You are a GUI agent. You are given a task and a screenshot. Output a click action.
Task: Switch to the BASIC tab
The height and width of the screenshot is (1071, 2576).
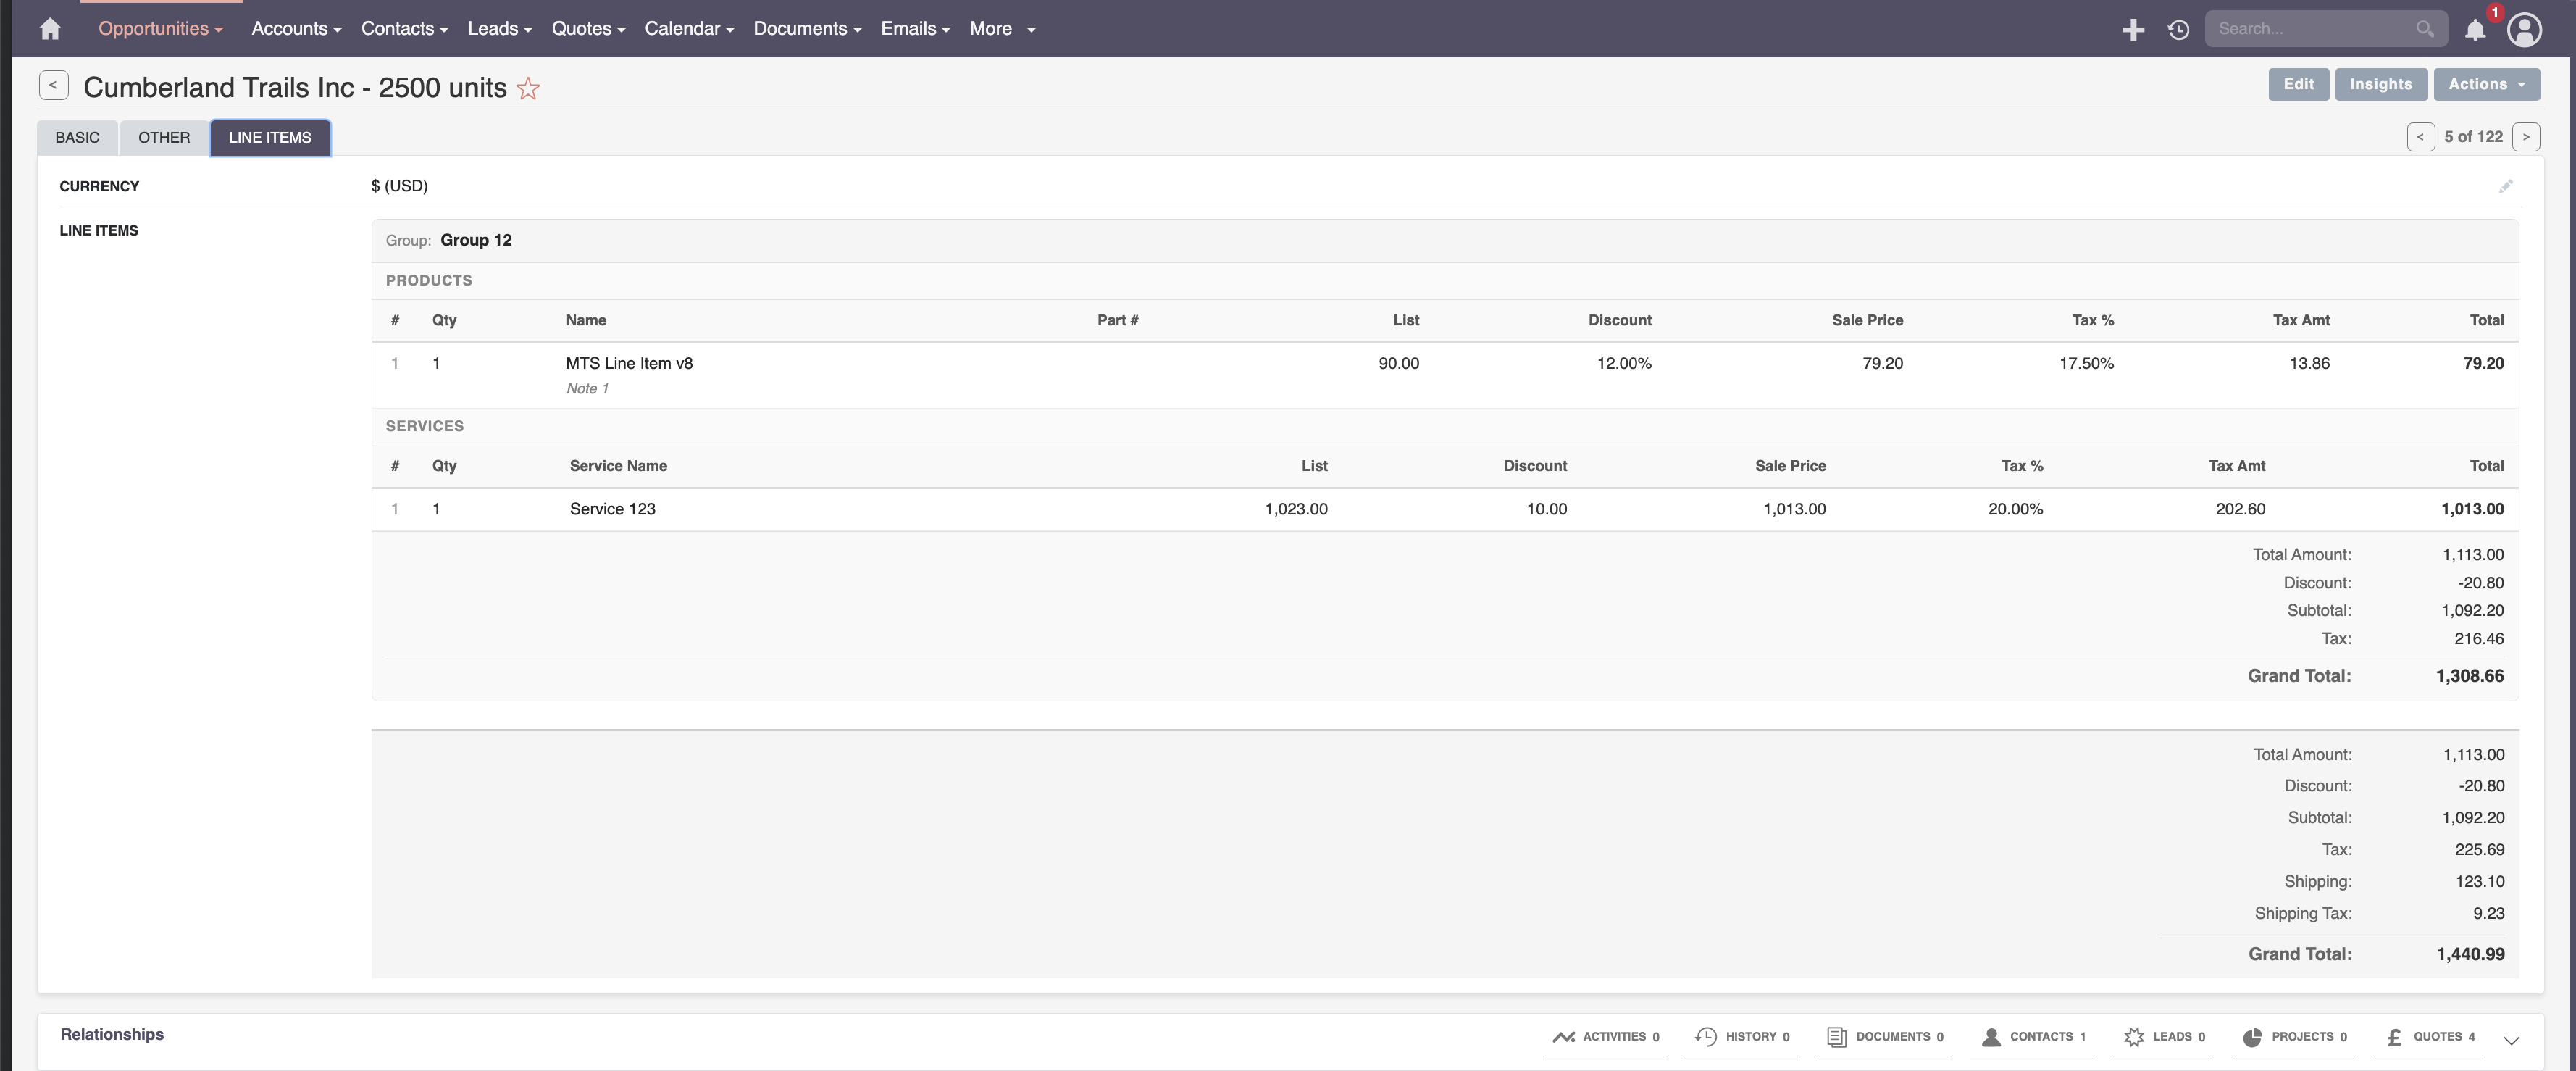click(x=77, y=138)
